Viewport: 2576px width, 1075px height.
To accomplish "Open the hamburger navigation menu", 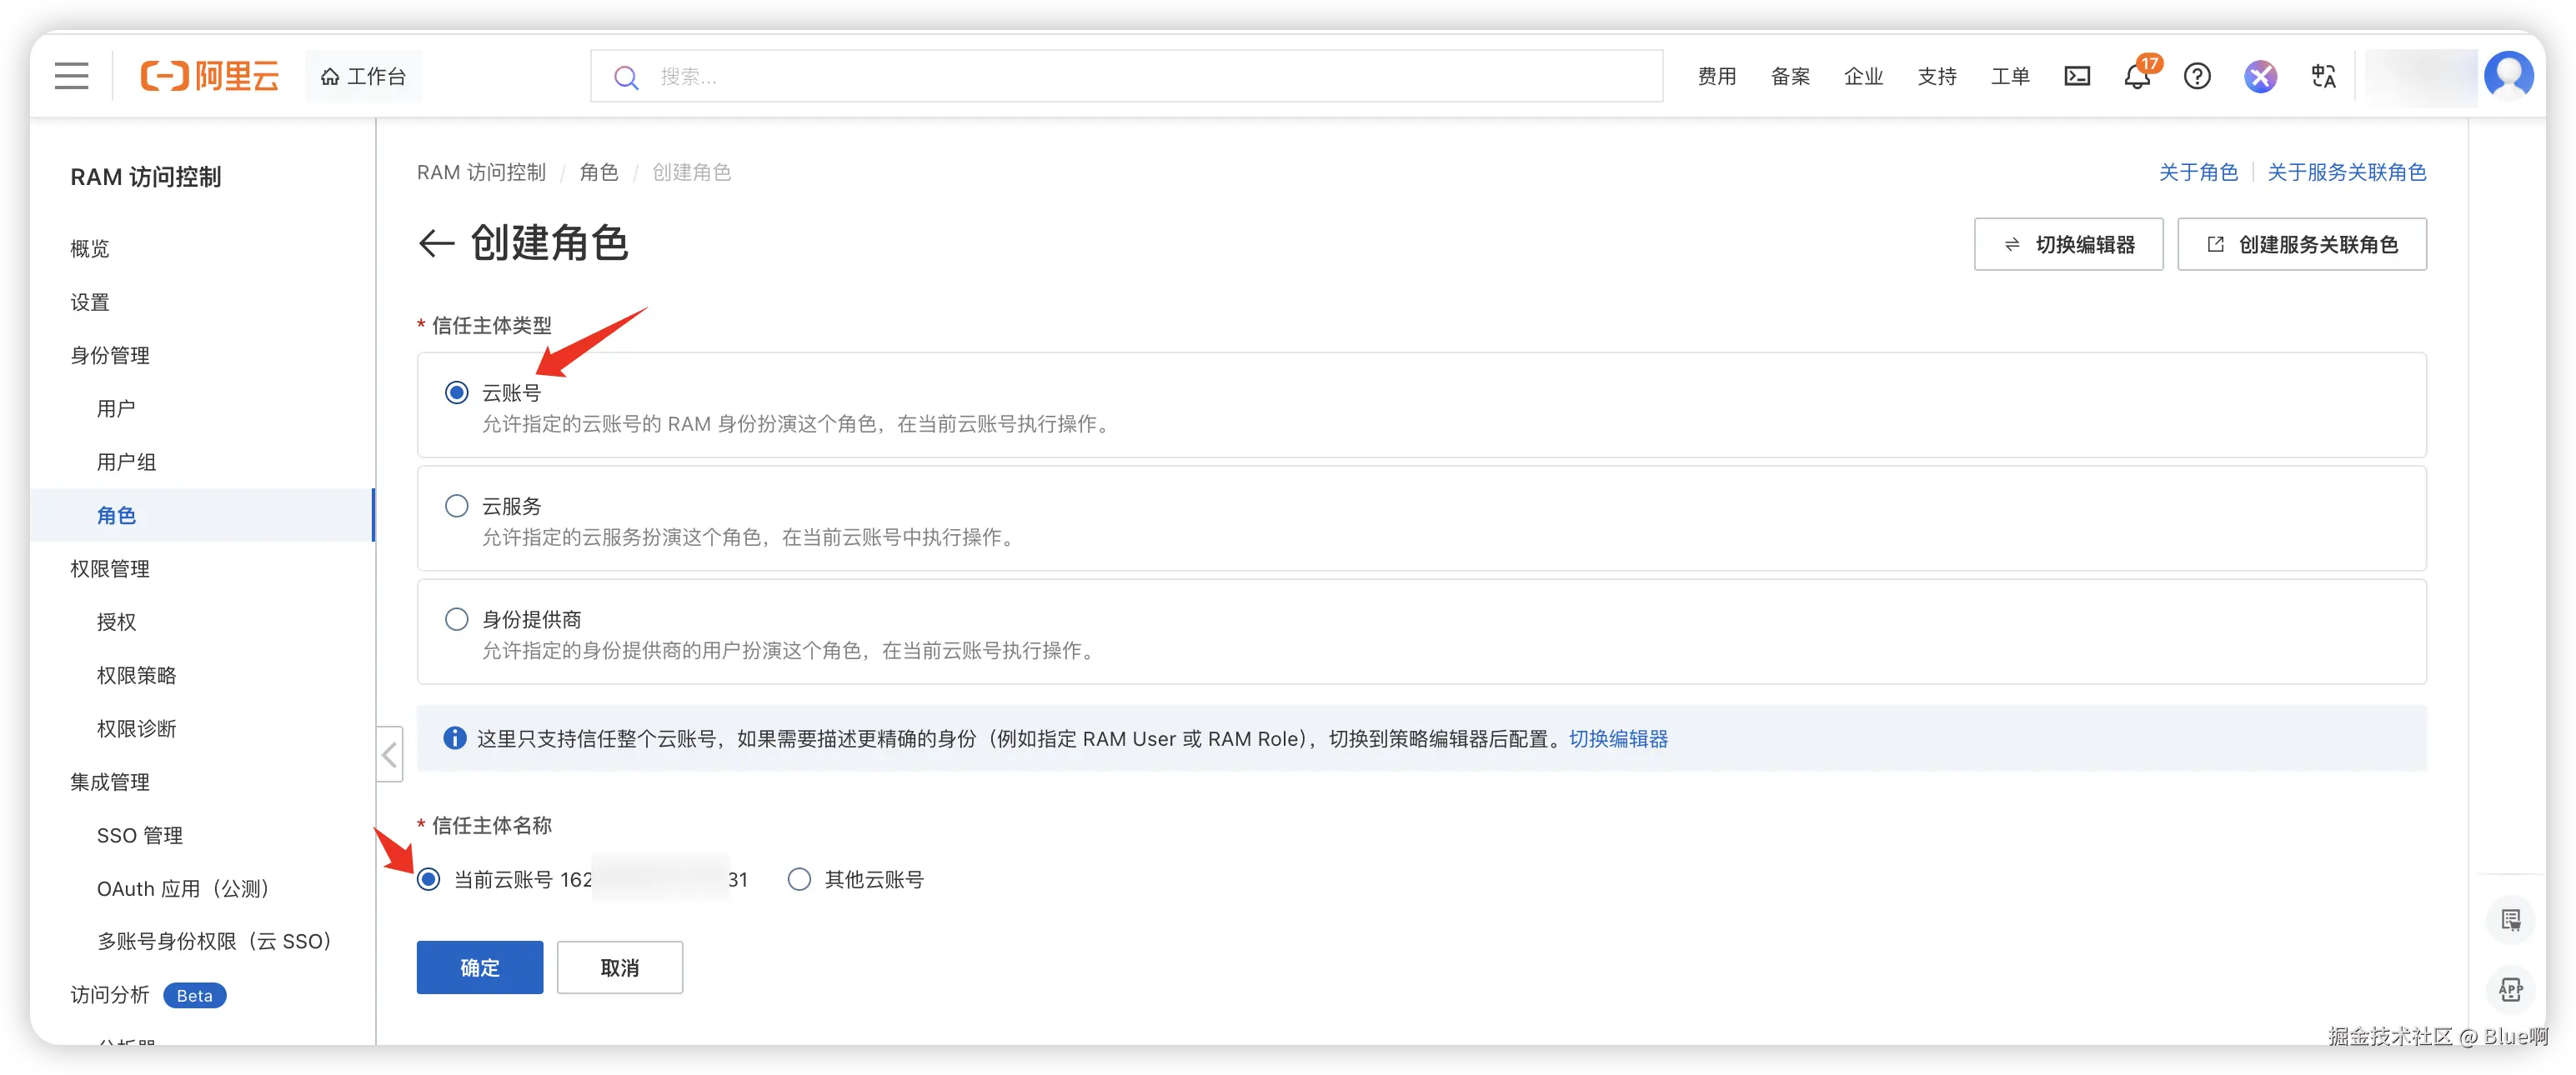I will (71, 76).
